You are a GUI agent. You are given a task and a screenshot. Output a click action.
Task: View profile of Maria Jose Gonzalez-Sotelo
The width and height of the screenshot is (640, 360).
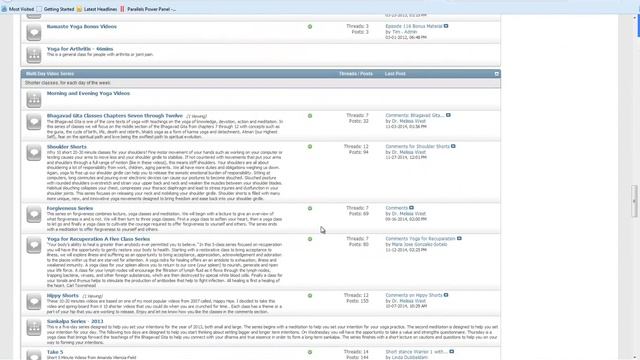coord(420,244)
